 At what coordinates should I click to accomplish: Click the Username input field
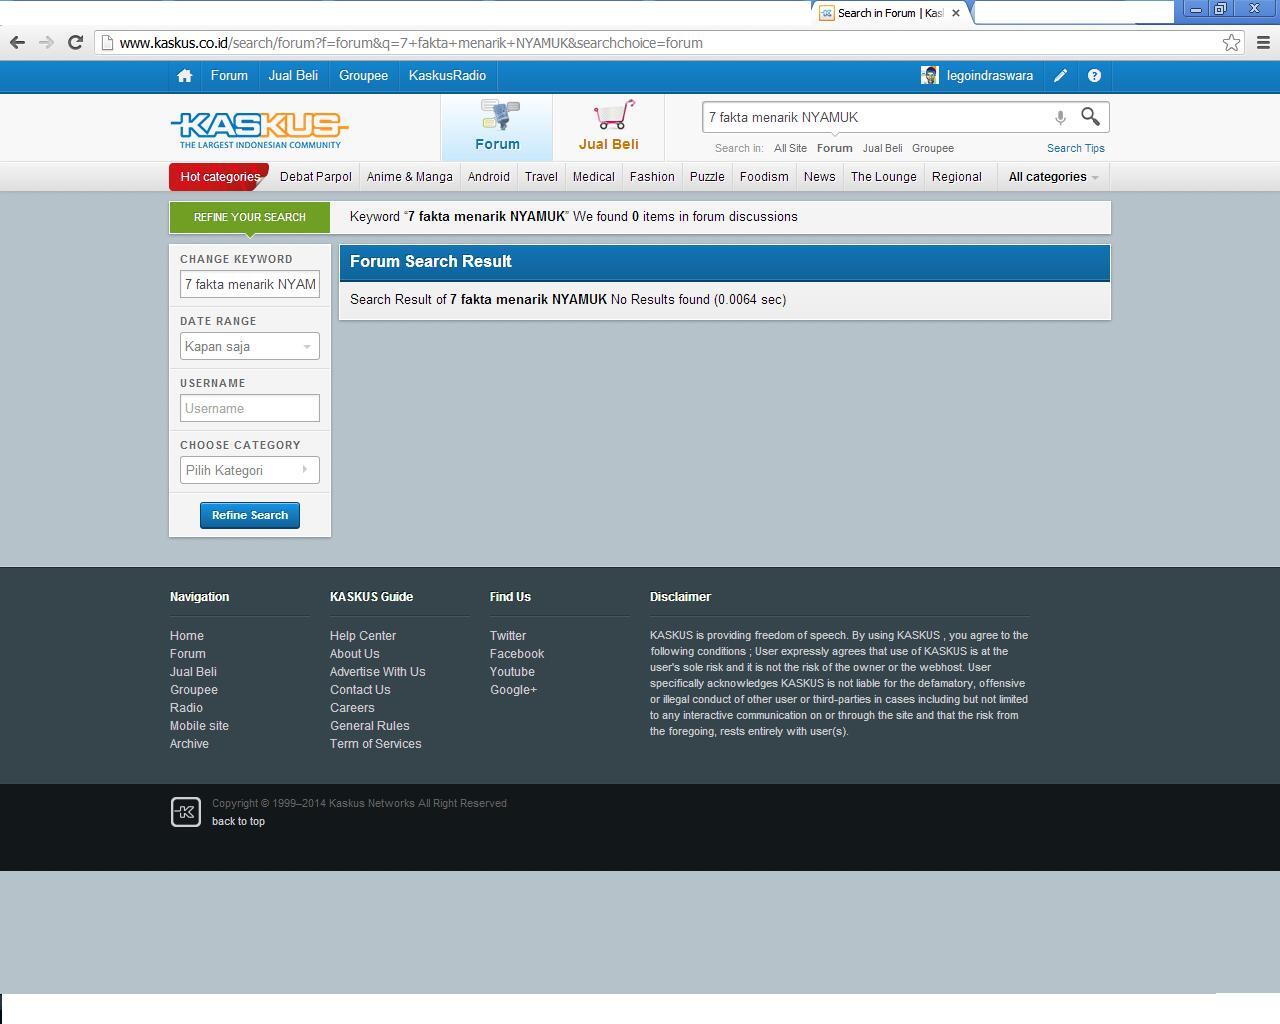click(250, 408)
